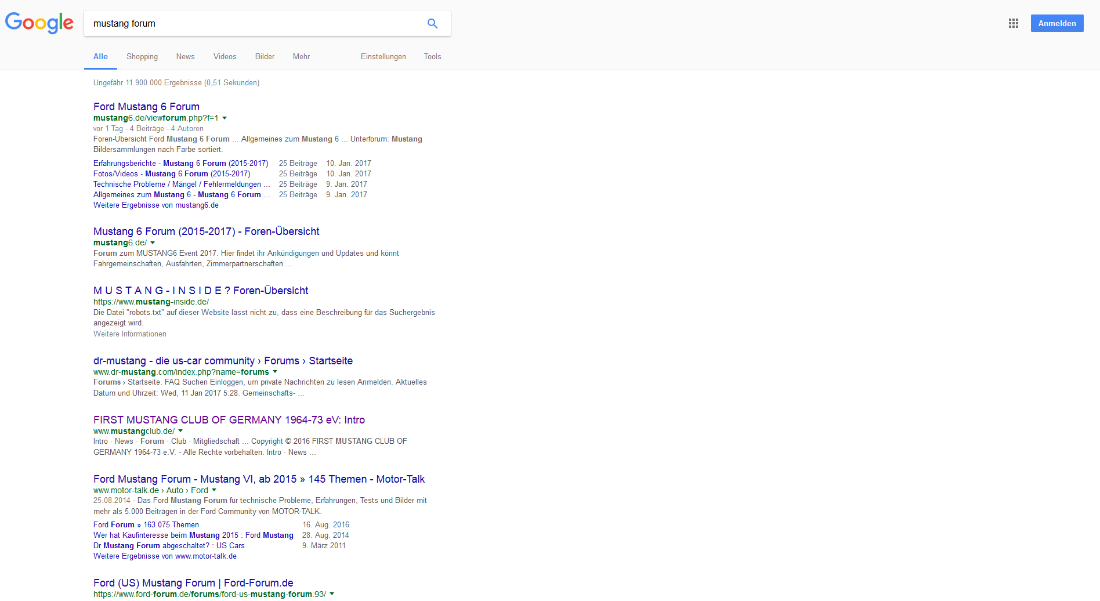Click the https://www.mustang-inside.de/ URL text
Viewport: 1100px width, 601px height.
click(x=151, y=302)
